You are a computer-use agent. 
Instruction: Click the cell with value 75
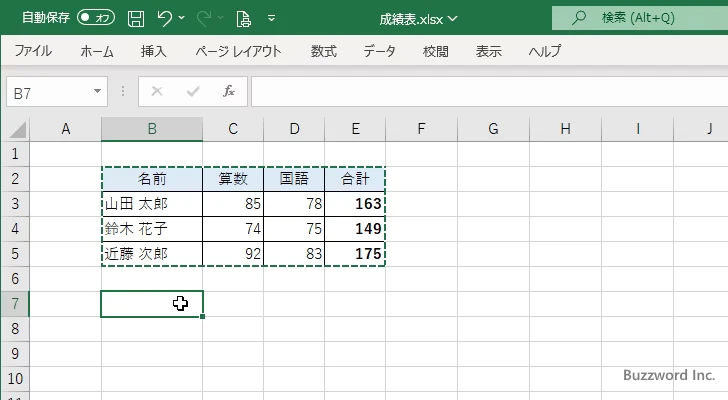pyautogui.click(x=294, y=229)
